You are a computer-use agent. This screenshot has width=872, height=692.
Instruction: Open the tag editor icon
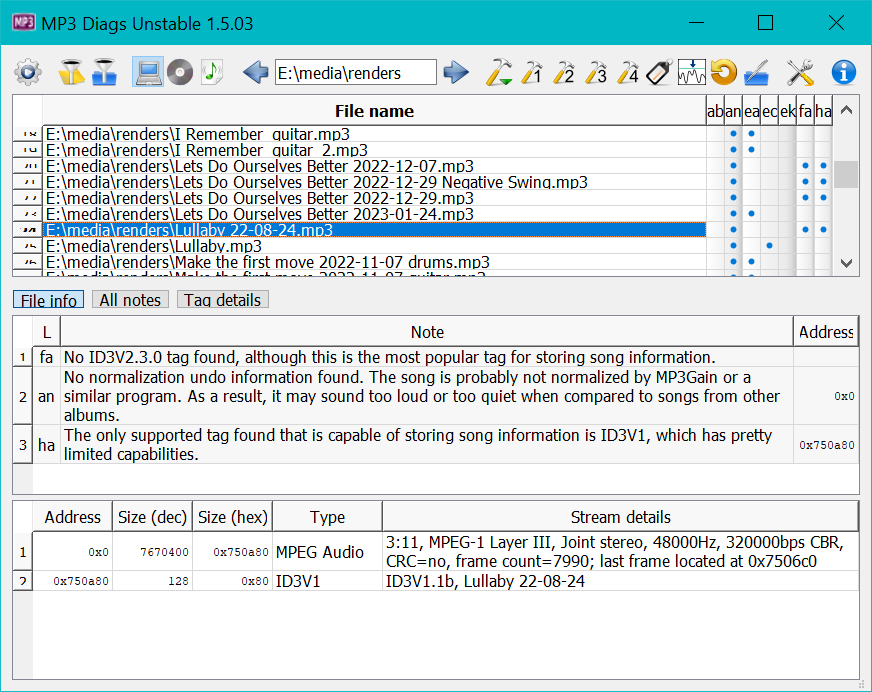(658, 72)
